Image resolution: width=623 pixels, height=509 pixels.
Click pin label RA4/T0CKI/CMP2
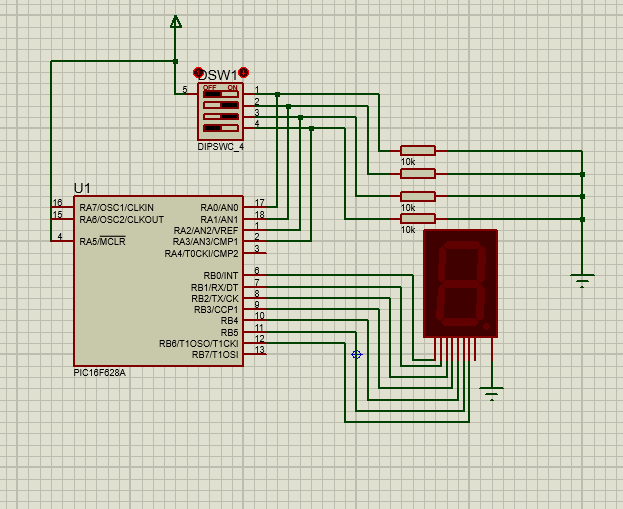click(x=201, y=254)
